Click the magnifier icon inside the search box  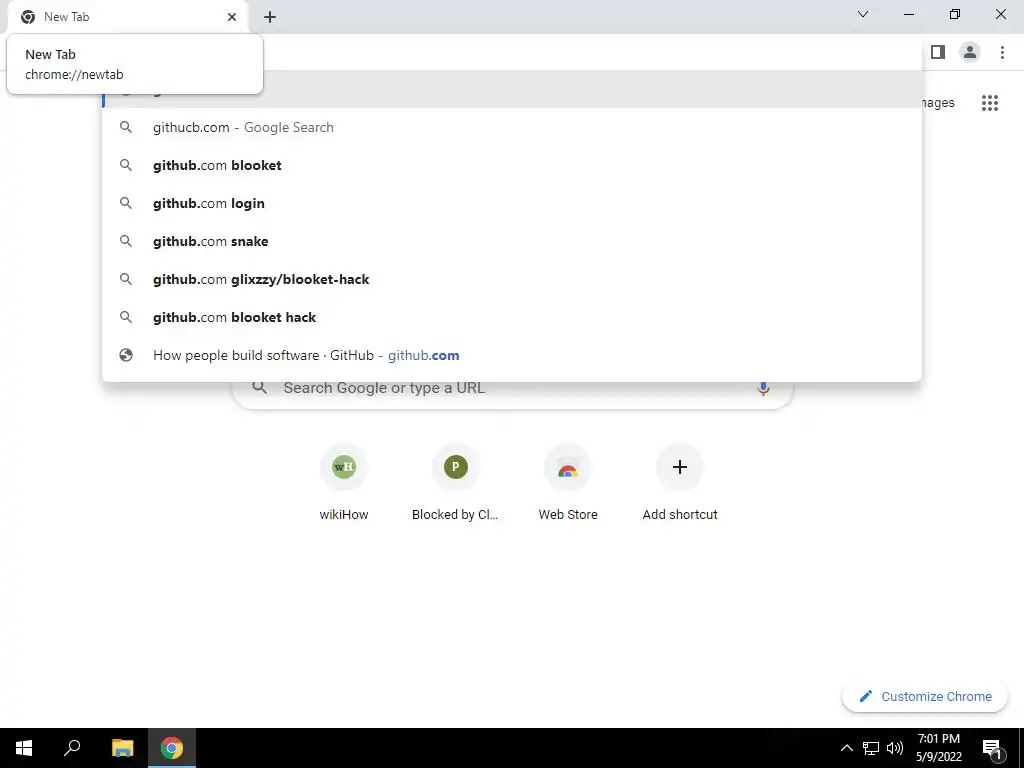point(259,387)
